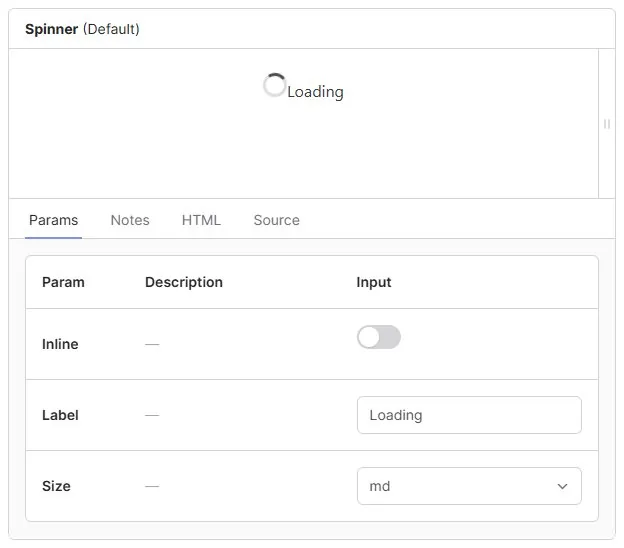Click the Spinner title heading
This screenshot has width=624, height=548.
[x=52, y=29]
